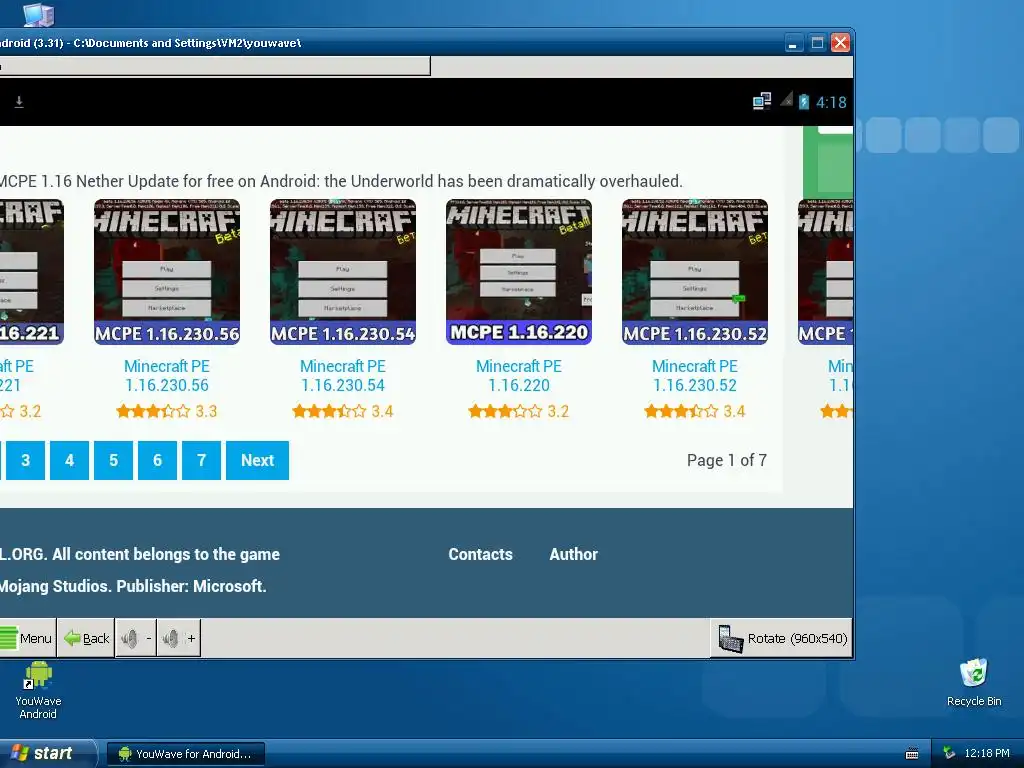Click Rotate (960x540) button
The width and height of the screenshot is (1024, 768).
[x=782, y=638]
